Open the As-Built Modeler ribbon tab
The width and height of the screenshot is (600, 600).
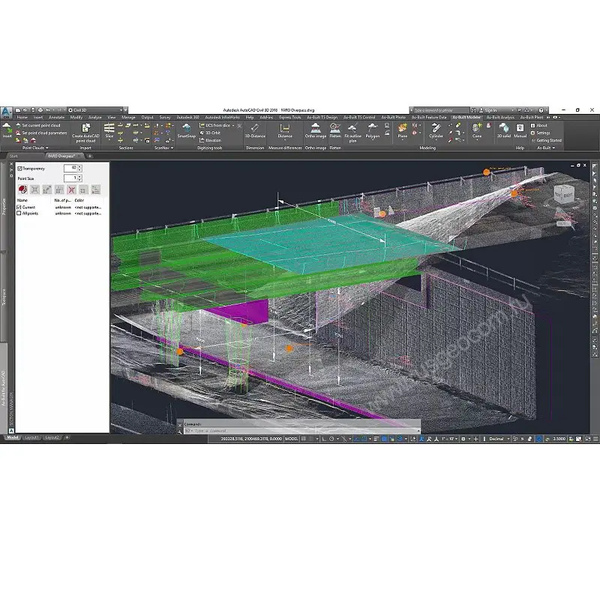pyautogui.click(x=466, y=117)
